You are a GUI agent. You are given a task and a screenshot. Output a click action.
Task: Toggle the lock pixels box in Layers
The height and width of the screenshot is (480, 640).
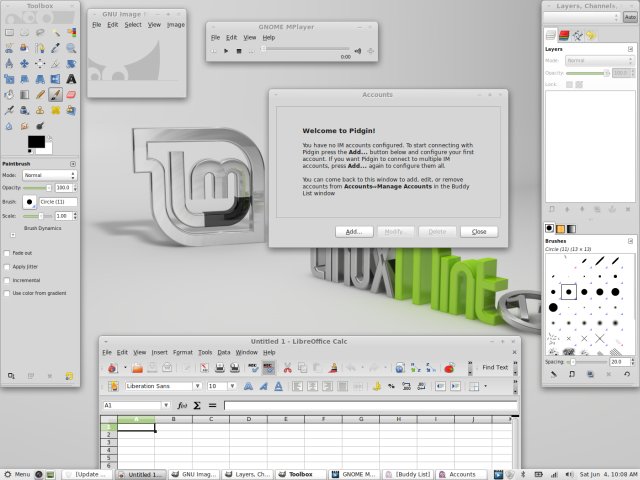pos(569,84)
